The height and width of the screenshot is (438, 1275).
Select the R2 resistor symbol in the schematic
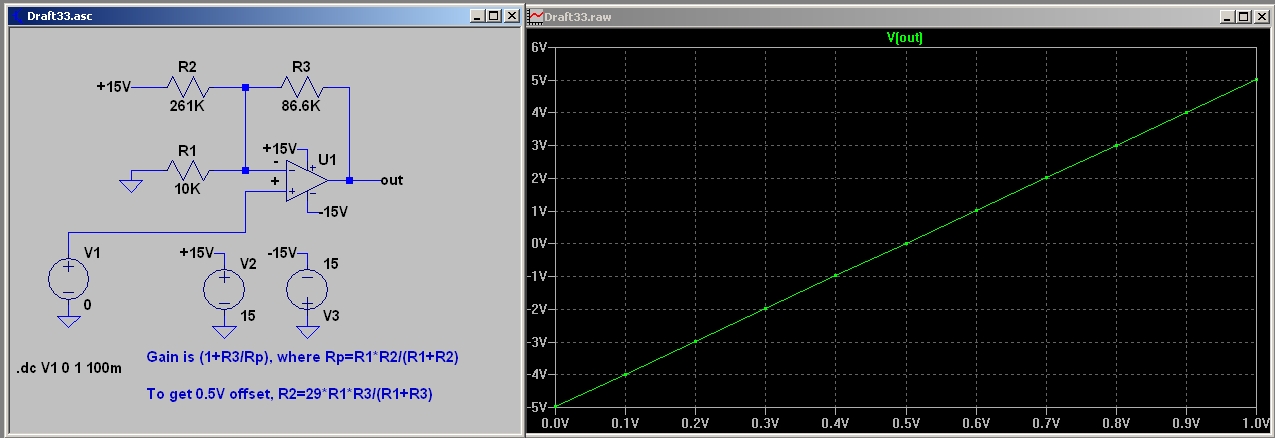tap(187, 87)
